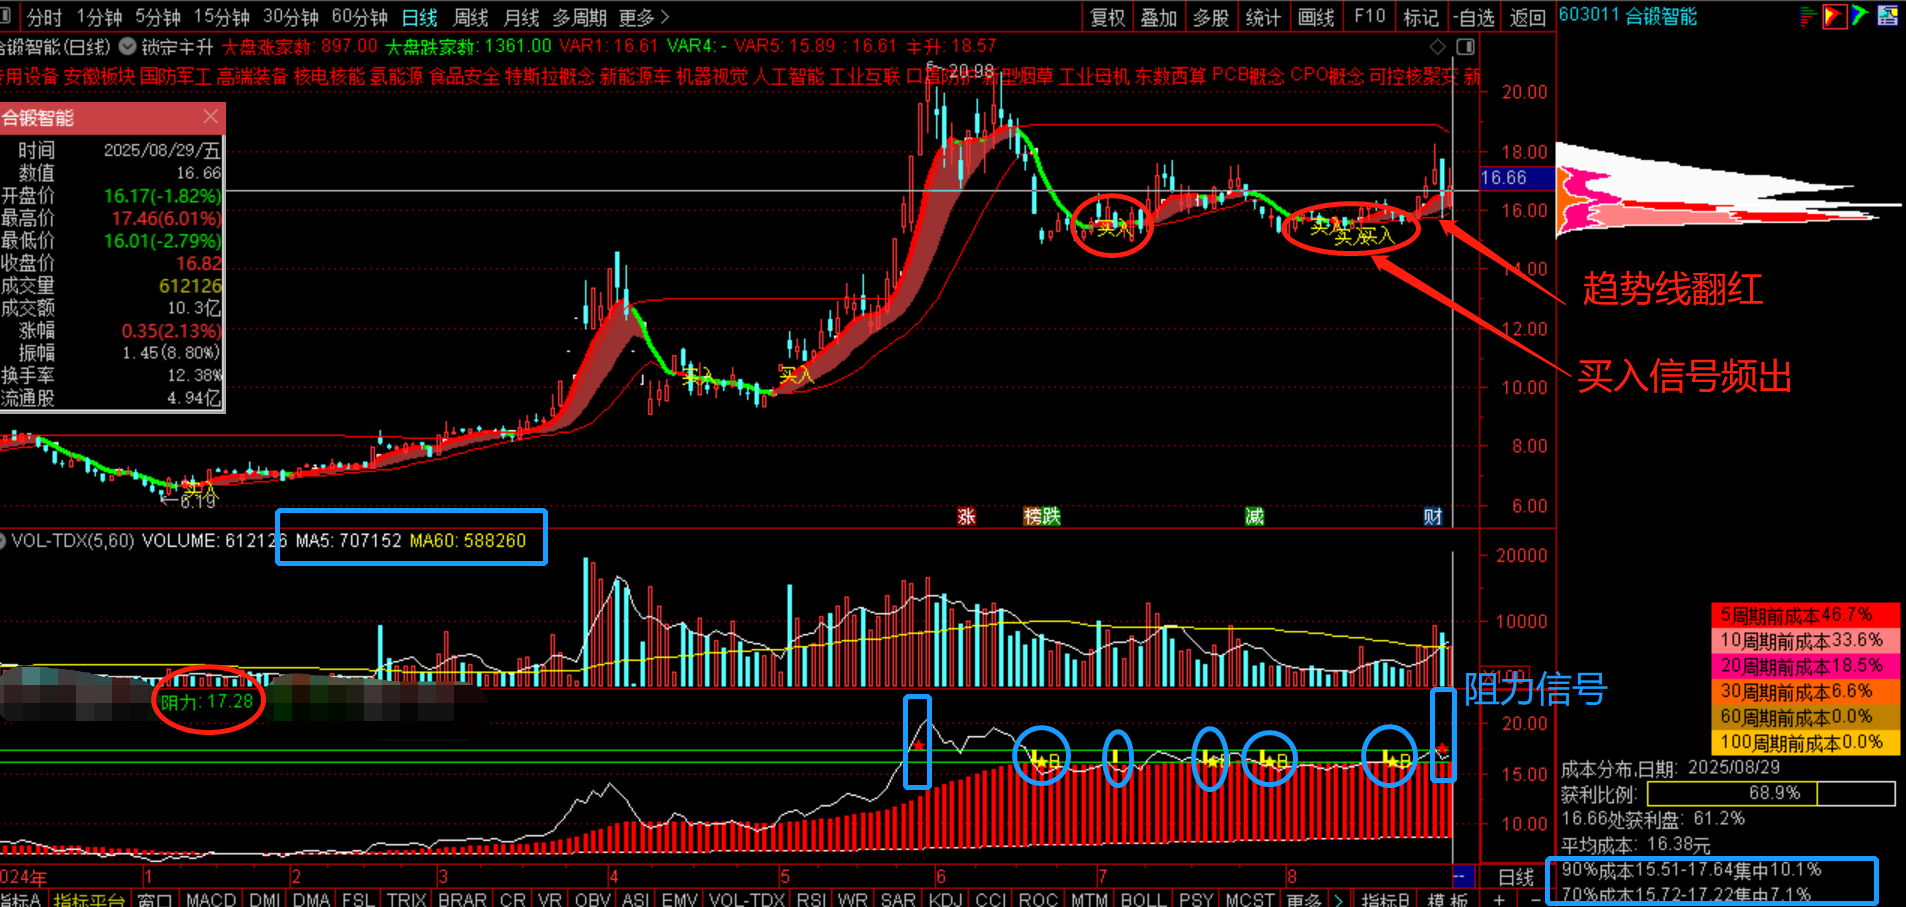Select the WR indicator tab
The image size is (1906, 907).
[x=853, y=899]
